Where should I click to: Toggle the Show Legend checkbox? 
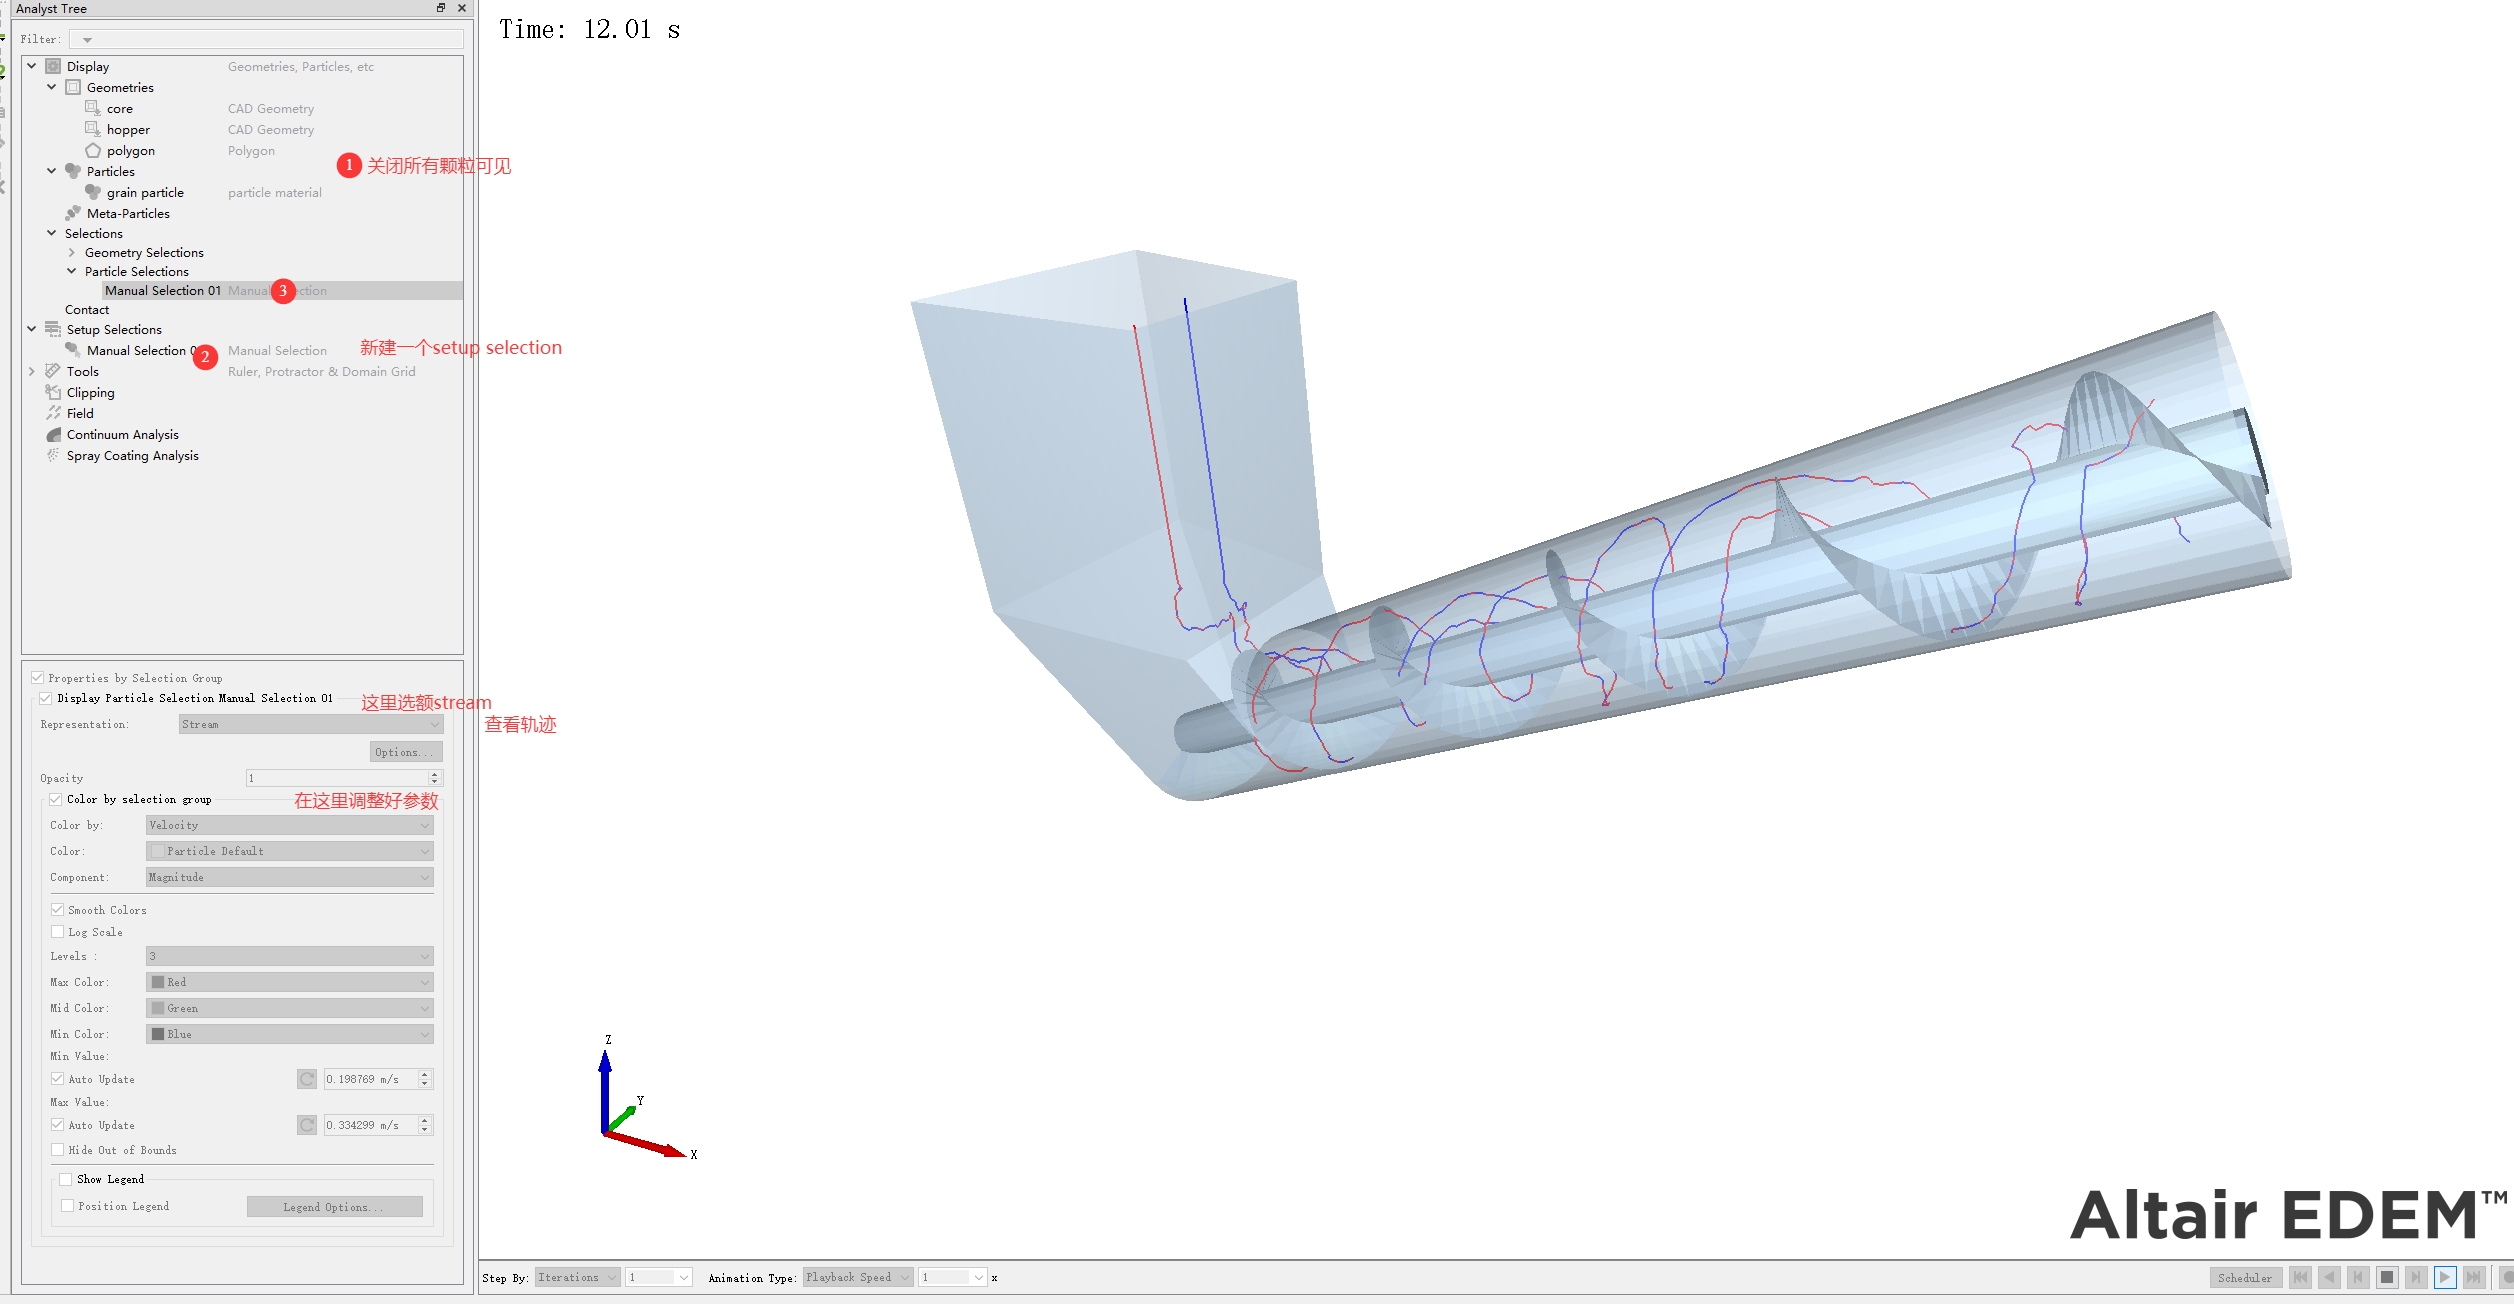click(66, 1179)
